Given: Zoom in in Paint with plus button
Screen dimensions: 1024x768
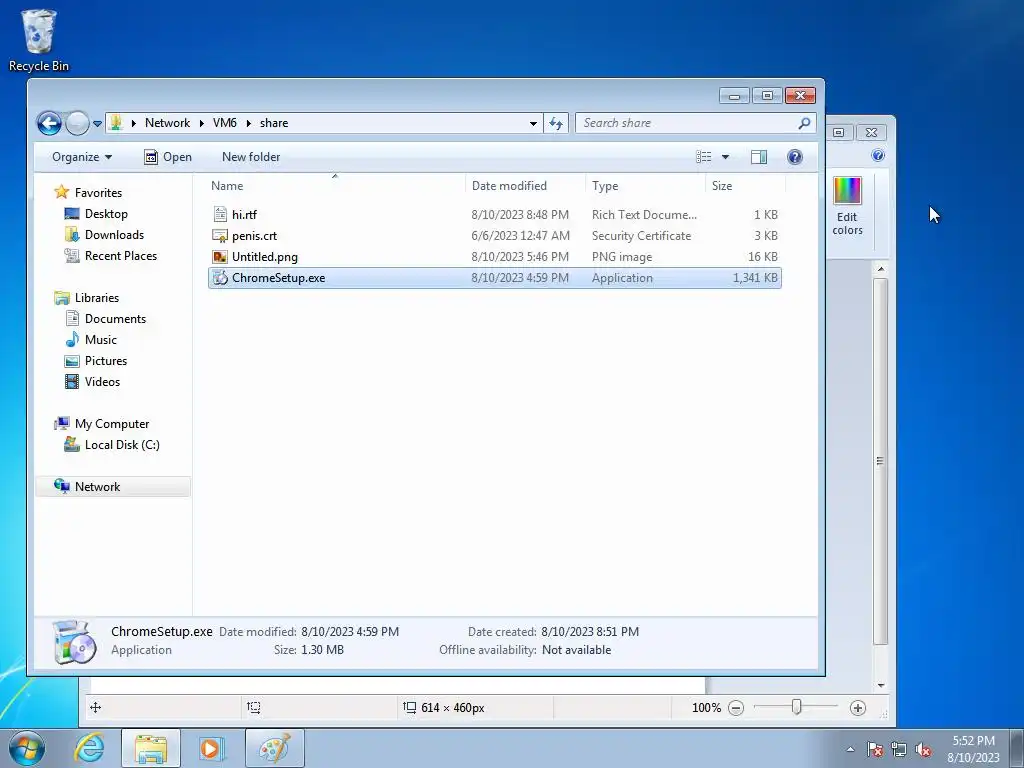Looking at the screenshot, I should (858, 708).
